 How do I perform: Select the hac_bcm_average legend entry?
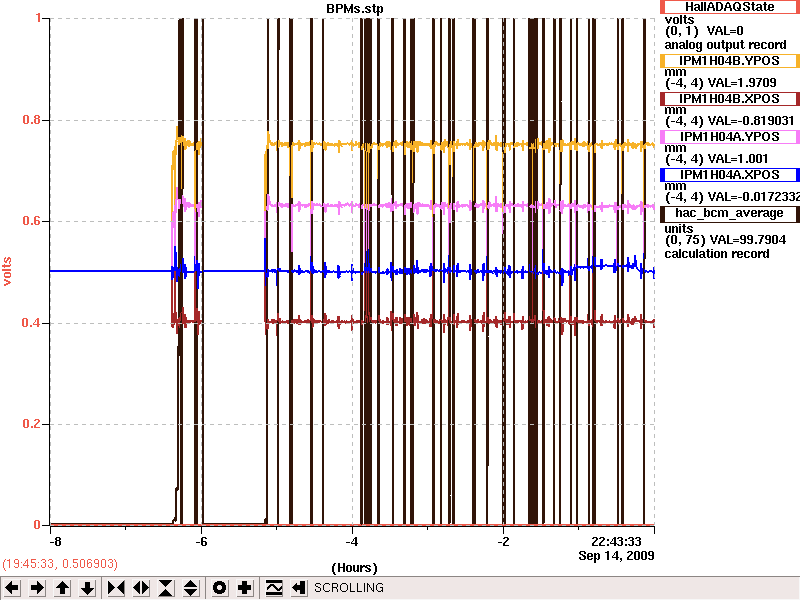(730, 213)
